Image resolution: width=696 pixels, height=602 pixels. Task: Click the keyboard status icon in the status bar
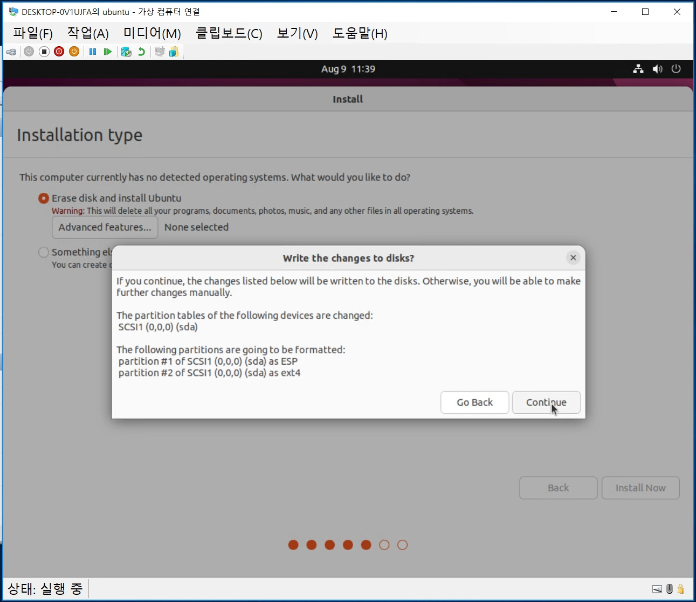click(x=657, y=589)
